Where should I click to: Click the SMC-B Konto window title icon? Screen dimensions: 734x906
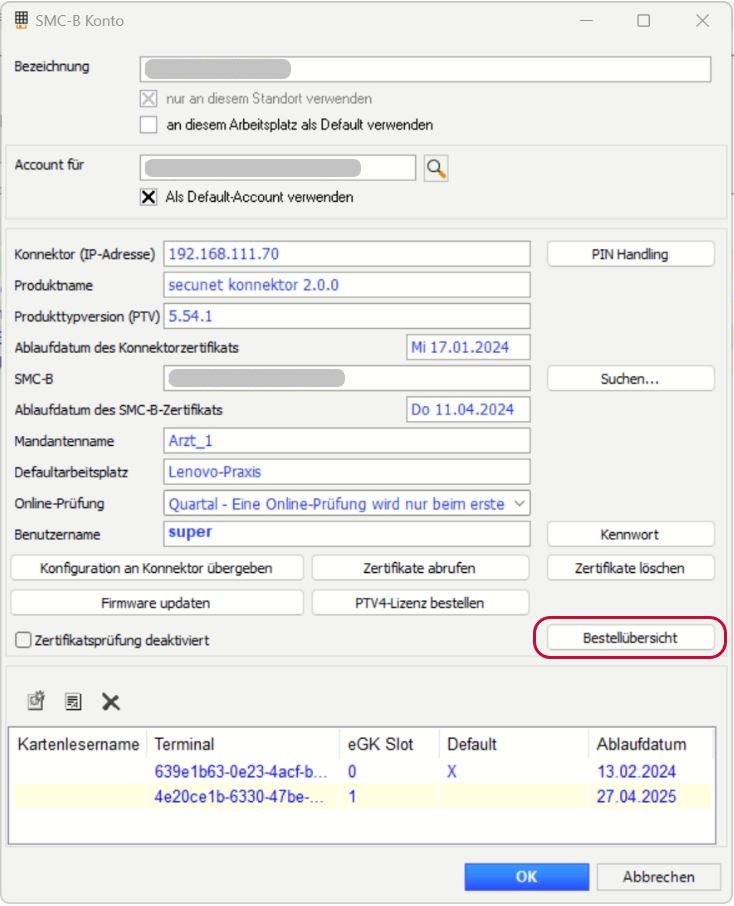pyautogui.click(x=21, y=20)
